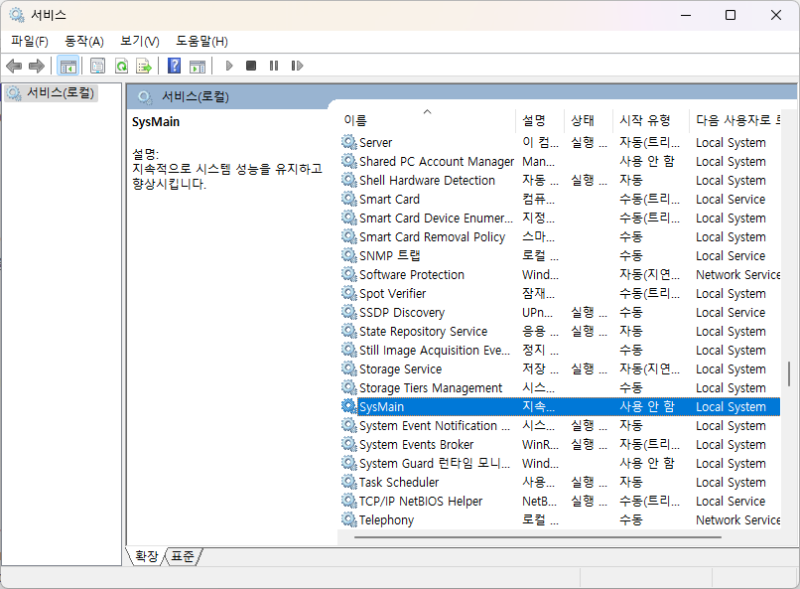This screenshot has width=800, height=589.
Task: Click the blue Help question mark icon
Action: (x=174, y=66)
